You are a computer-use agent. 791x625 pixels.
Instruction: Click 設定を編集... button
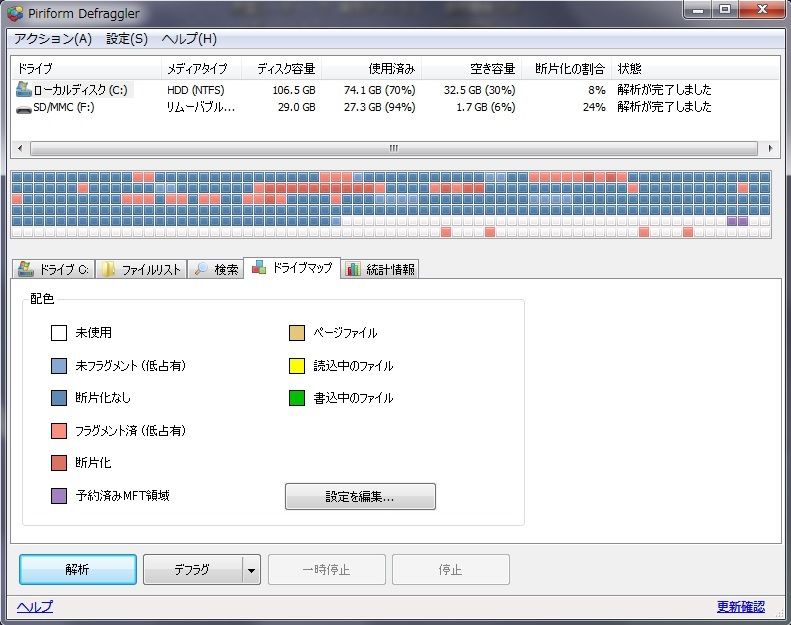(360, 496)
